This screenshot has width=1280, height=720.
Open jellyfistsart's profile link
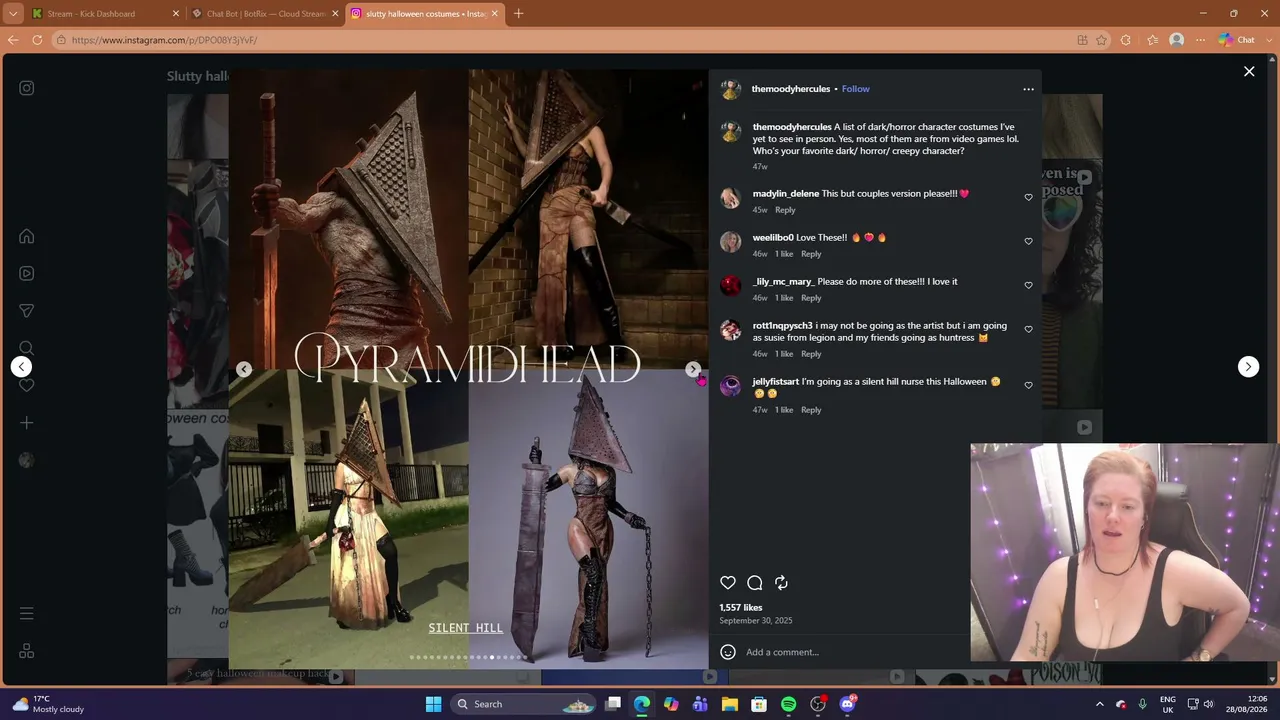776,382
